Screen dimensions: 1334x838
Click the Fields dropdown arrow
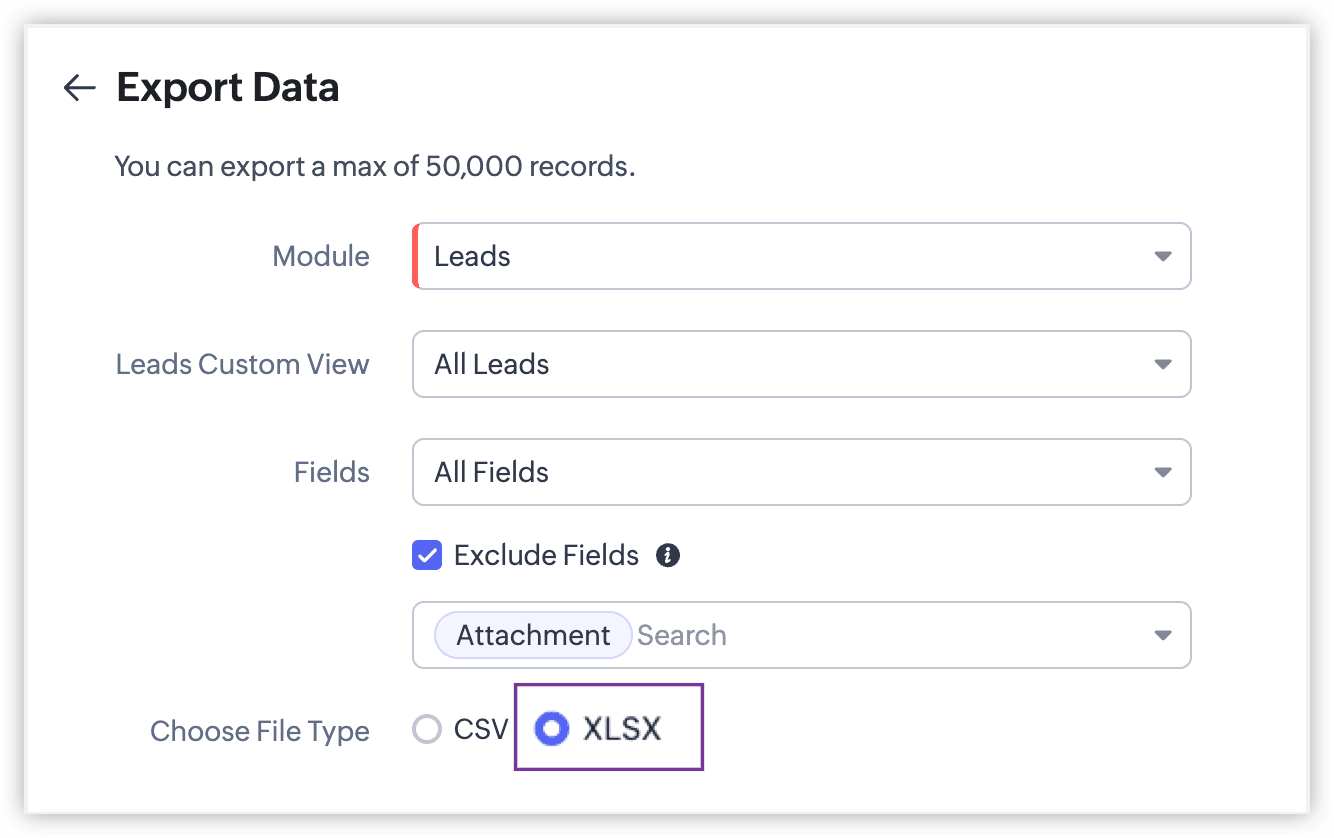1162,472
